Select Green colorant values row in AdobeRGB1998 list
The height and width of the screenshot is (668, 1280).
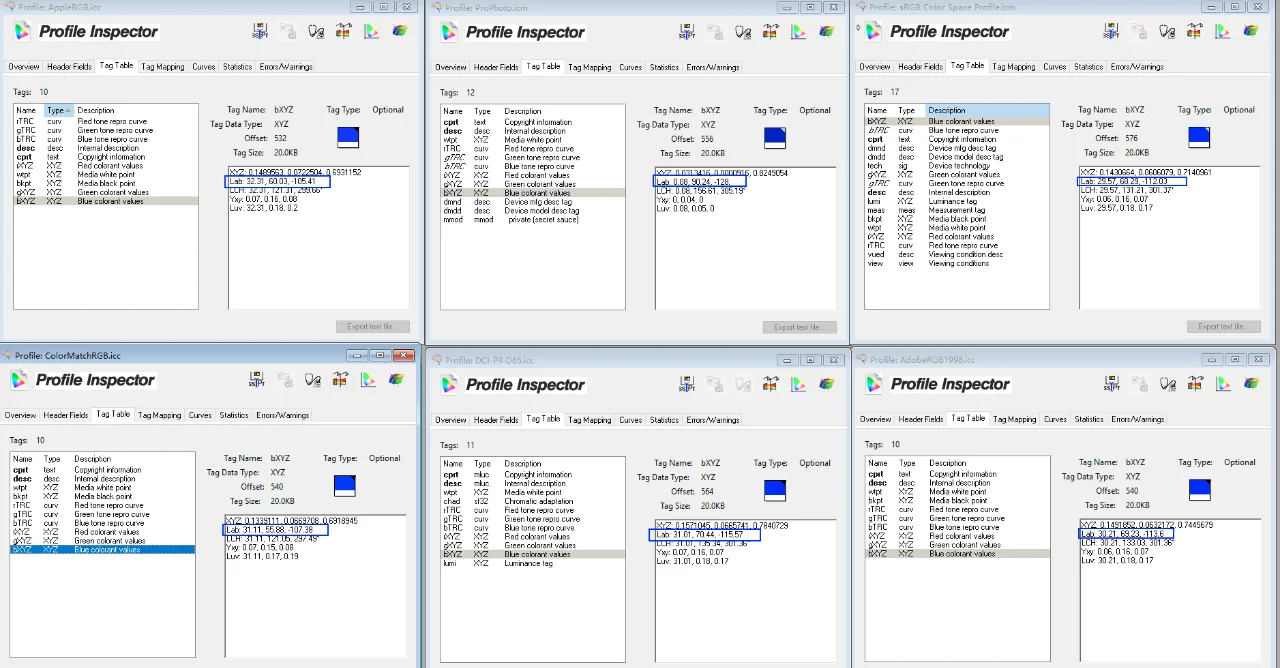point(956,545)
